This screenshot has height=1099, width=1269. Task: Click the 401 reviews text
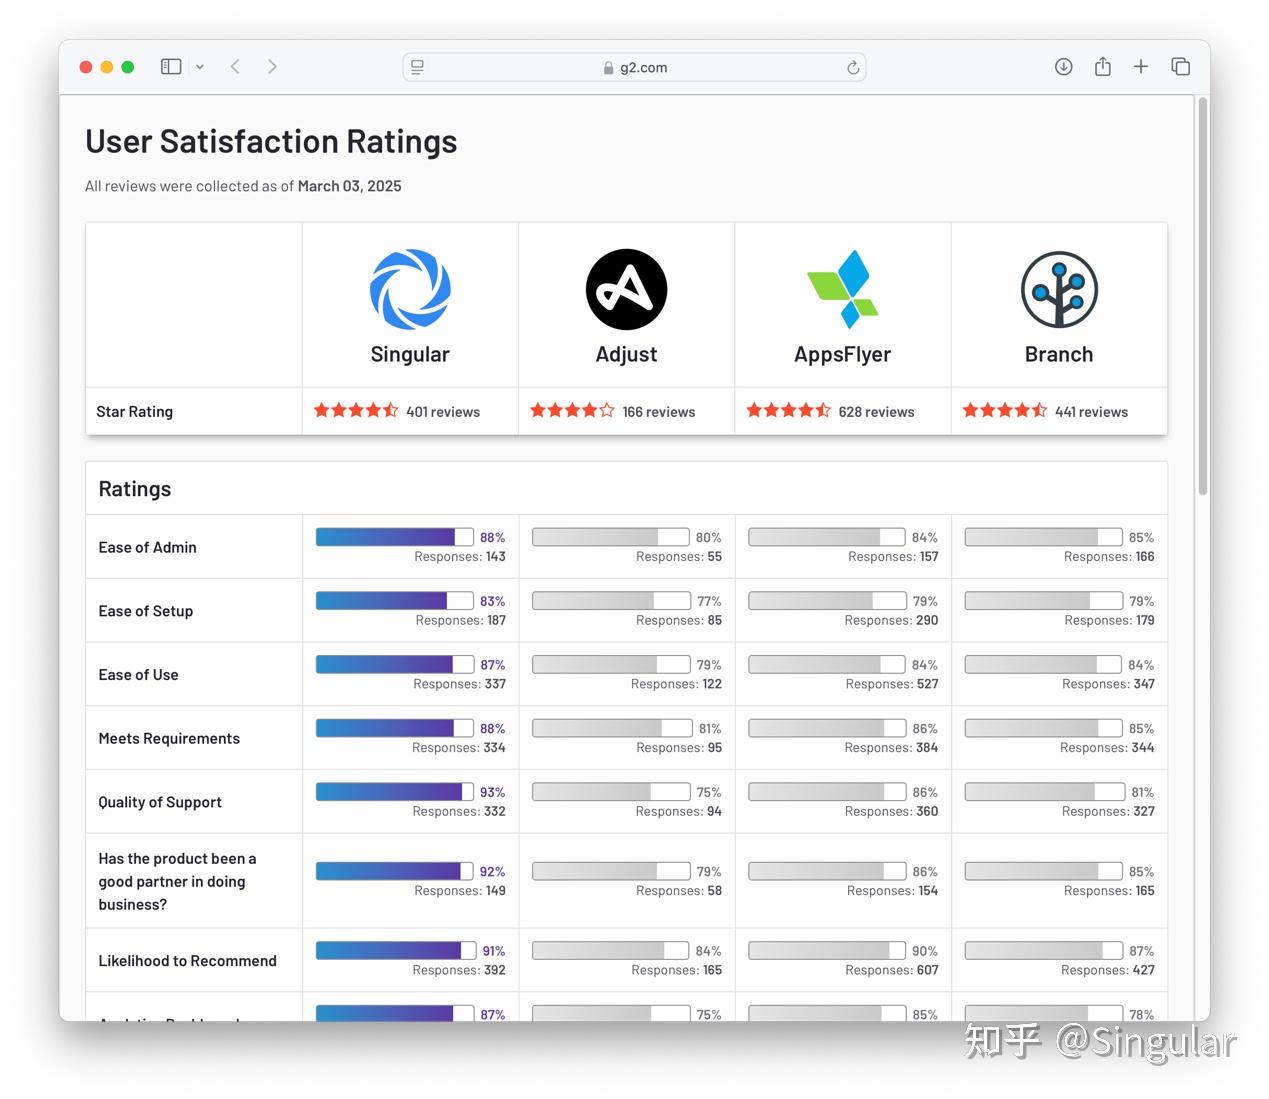(443, 412)
